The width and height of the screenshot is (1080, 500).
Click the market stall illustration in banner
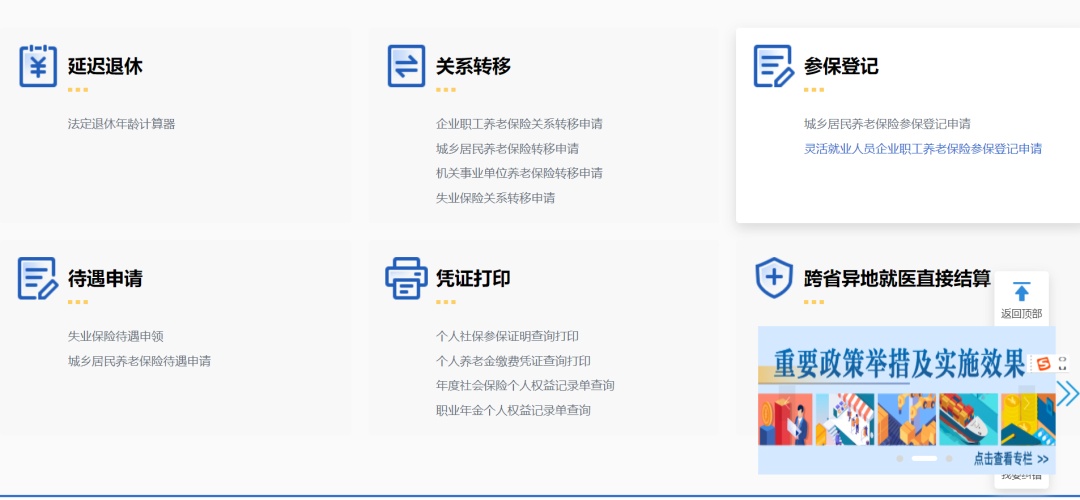[x=845, y=419]
